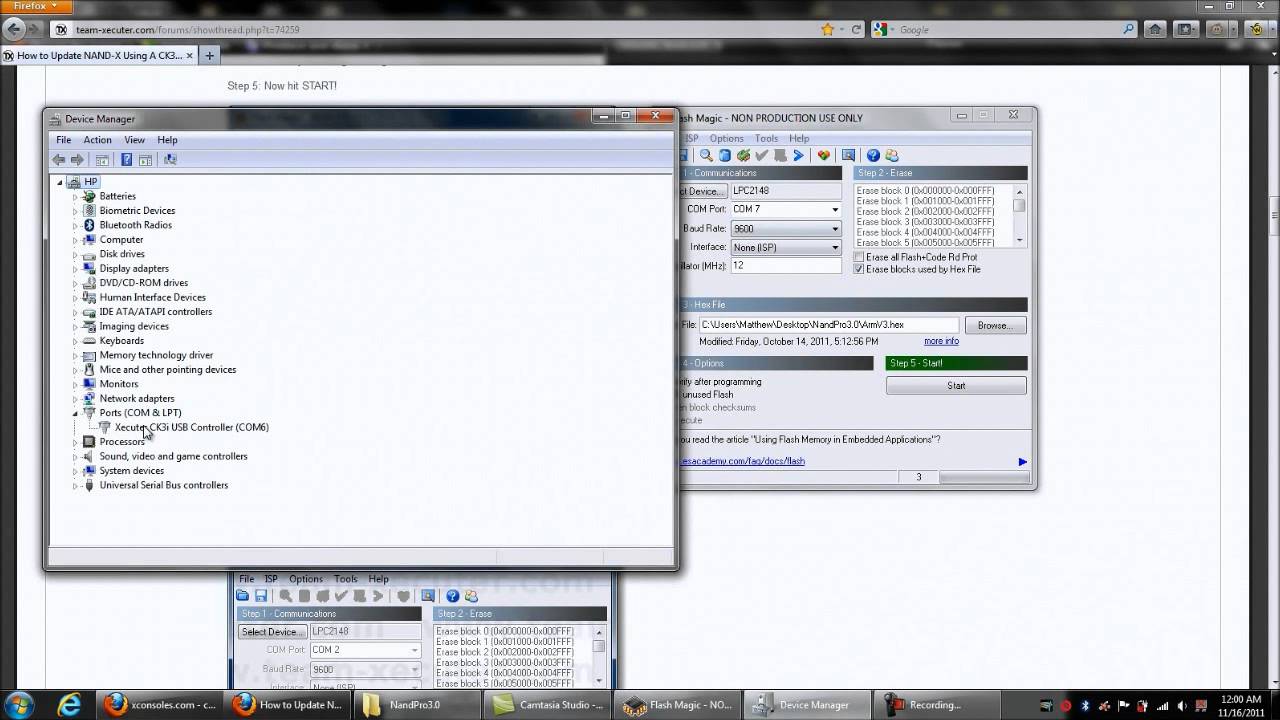Screen dimensions: 1280x720
Task: Select Xecuter CK3i USB Controller (COM6)
Action: [191, 427]
